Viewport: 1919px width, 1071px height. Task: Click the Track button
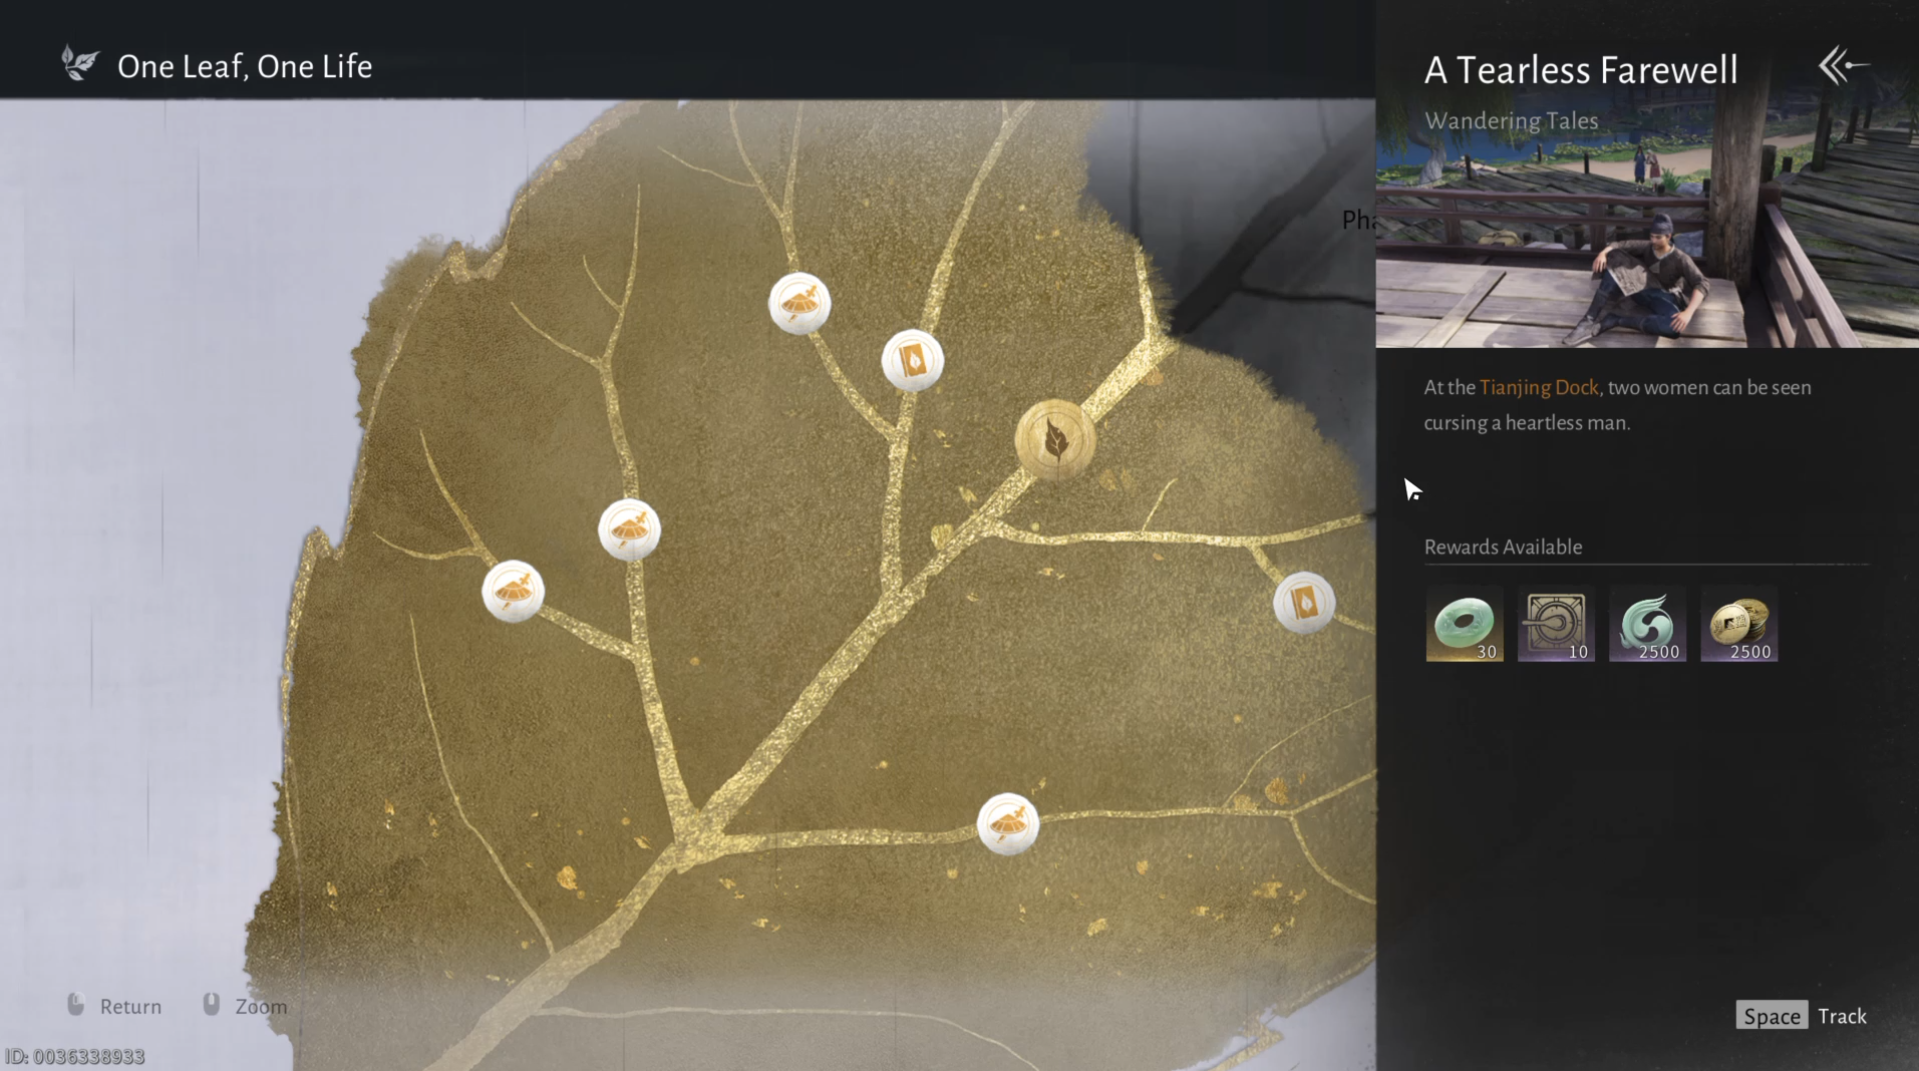(1842, 1016)
